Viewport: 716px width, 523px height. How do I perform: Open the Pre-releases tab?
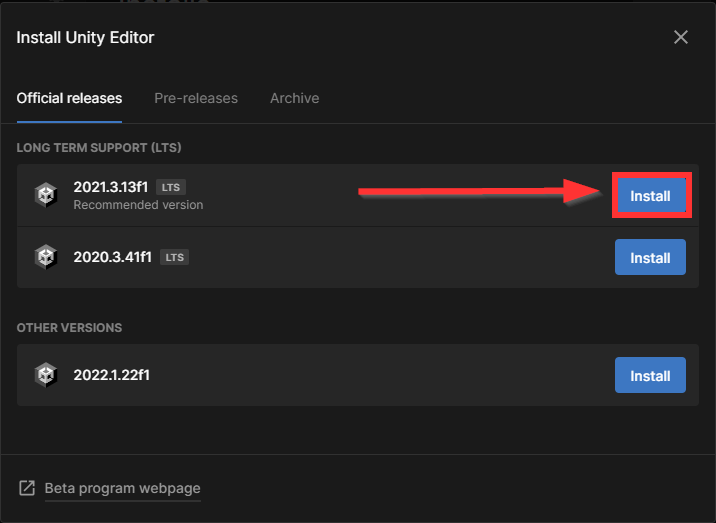[196, 98]
